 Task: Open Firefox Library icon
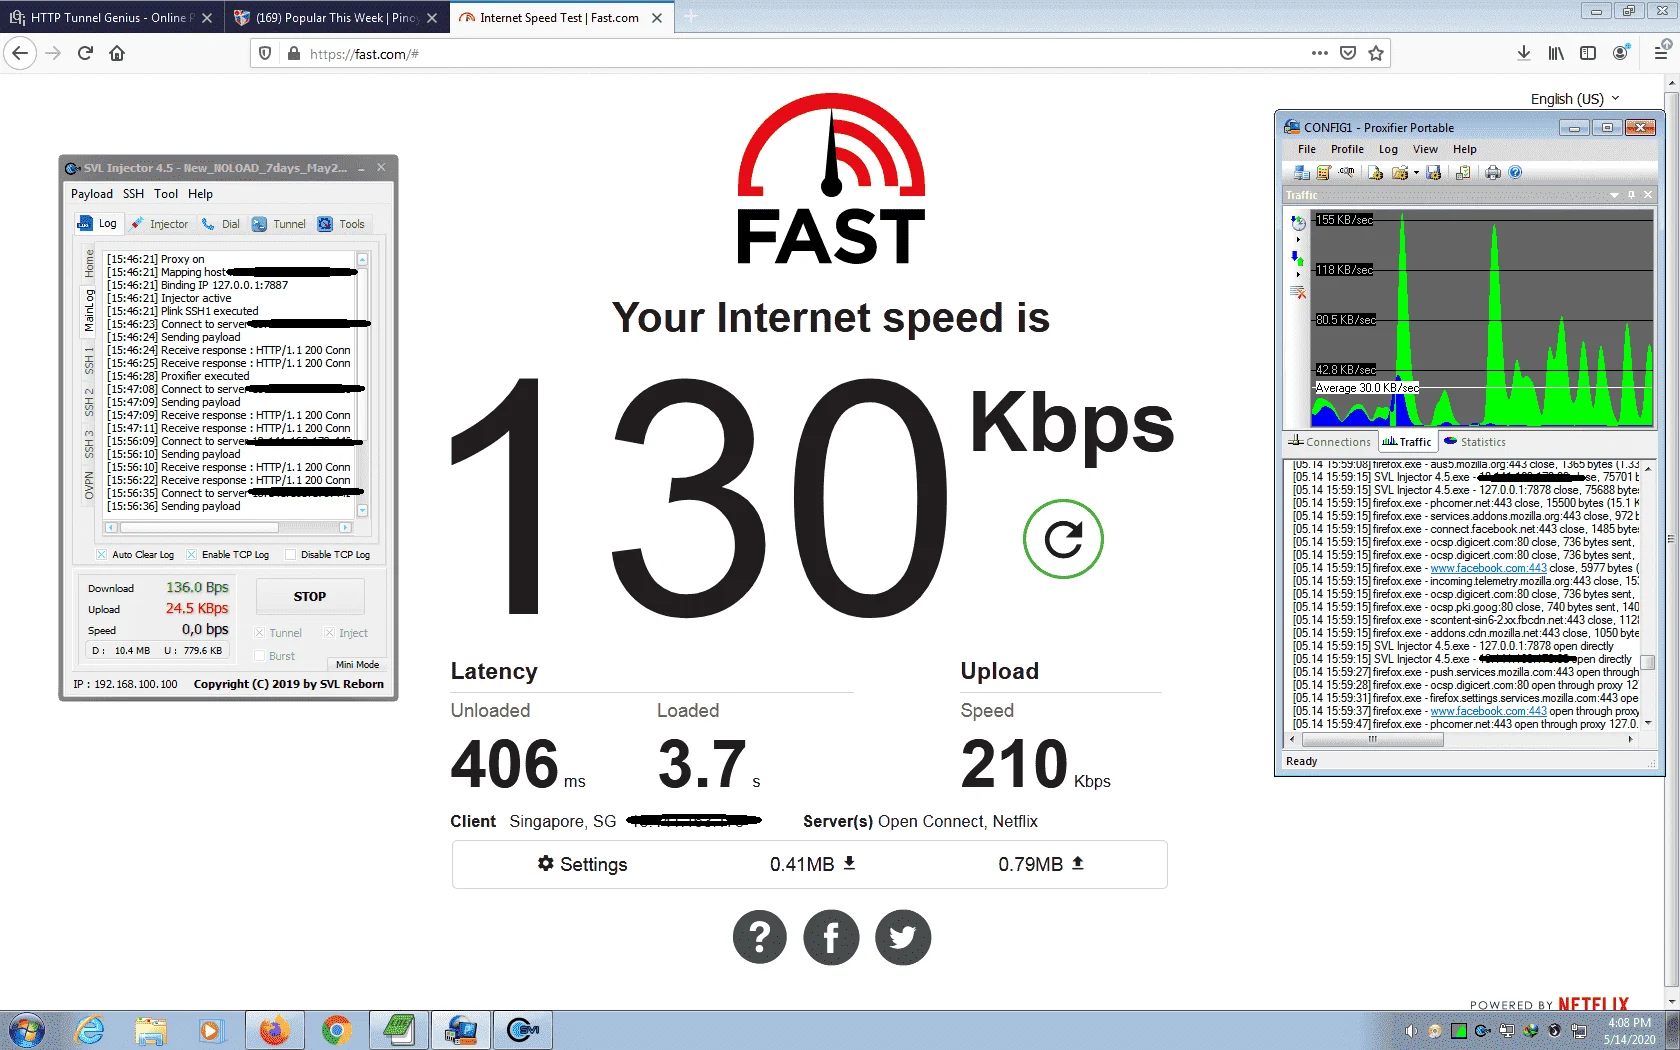tap(1556, 54)
